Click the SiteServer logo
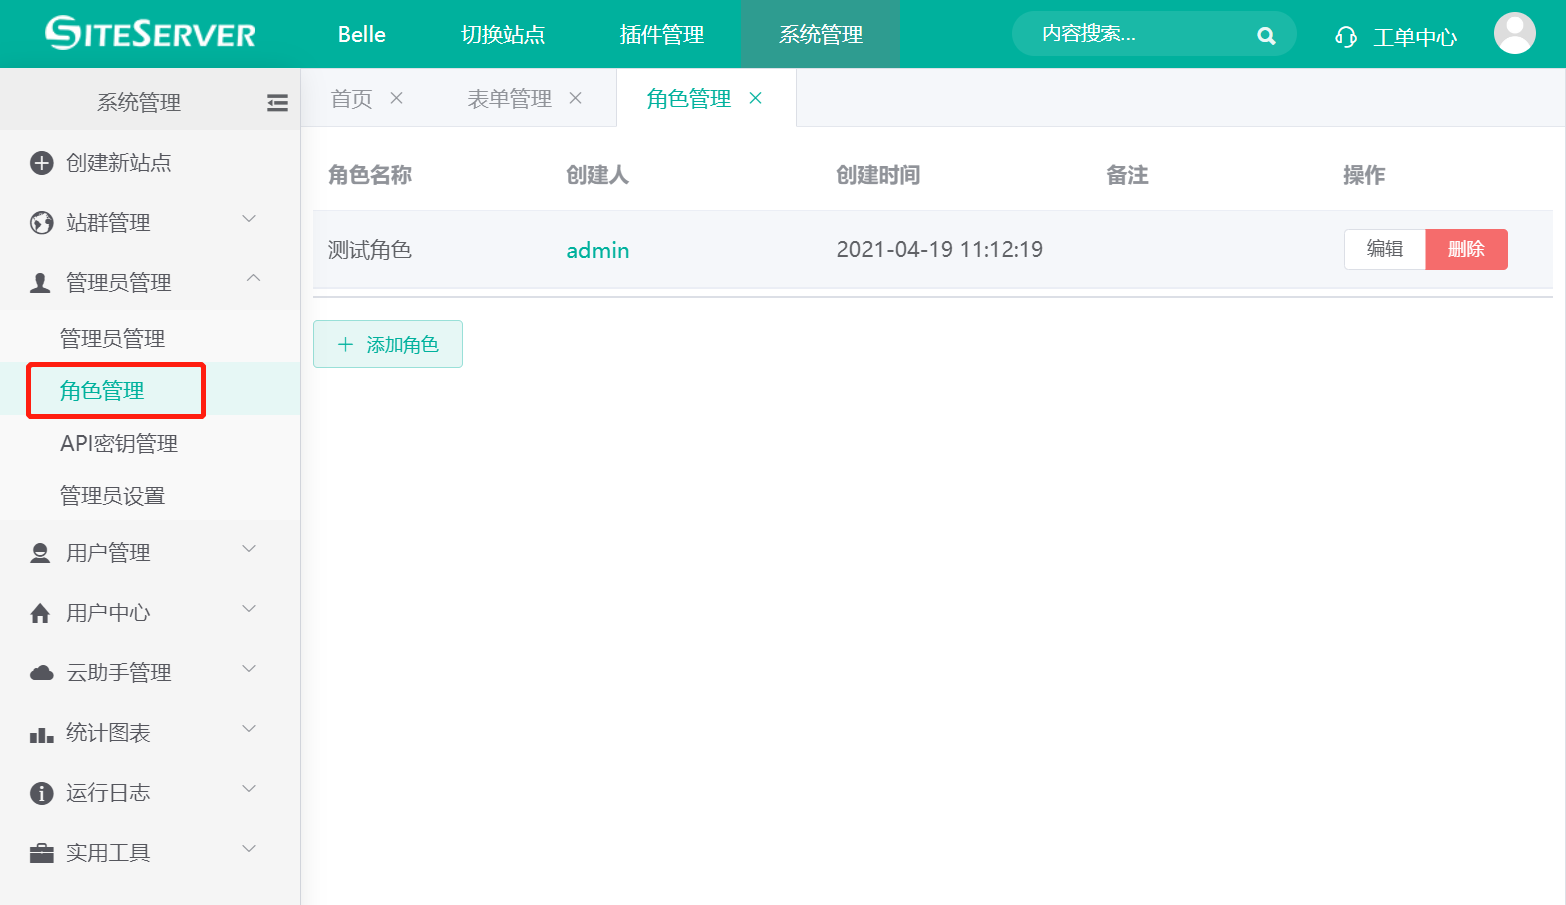 [151, 34]
